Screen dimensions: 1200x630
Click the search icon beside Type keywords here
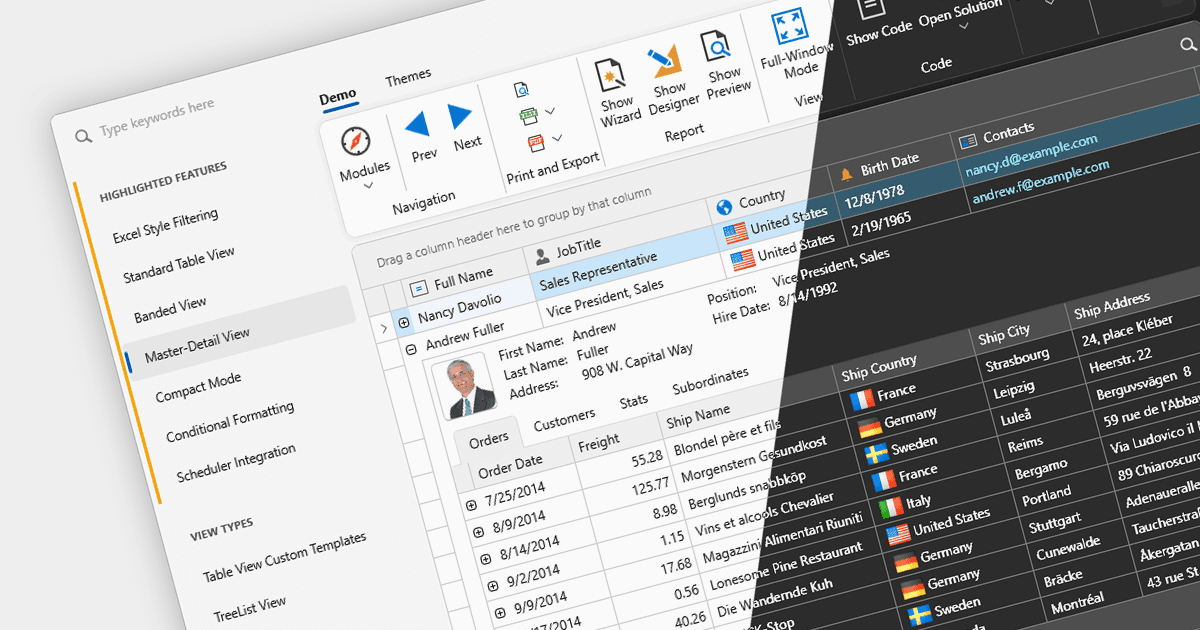pos(83,136)
